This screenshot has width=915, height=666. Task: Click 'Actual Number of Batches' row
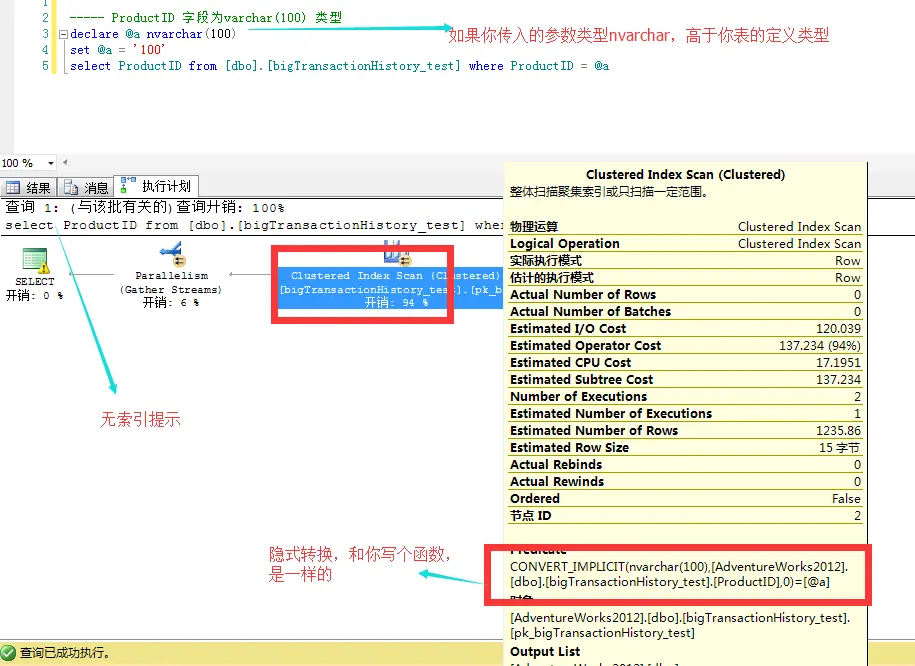pos(685,311)
